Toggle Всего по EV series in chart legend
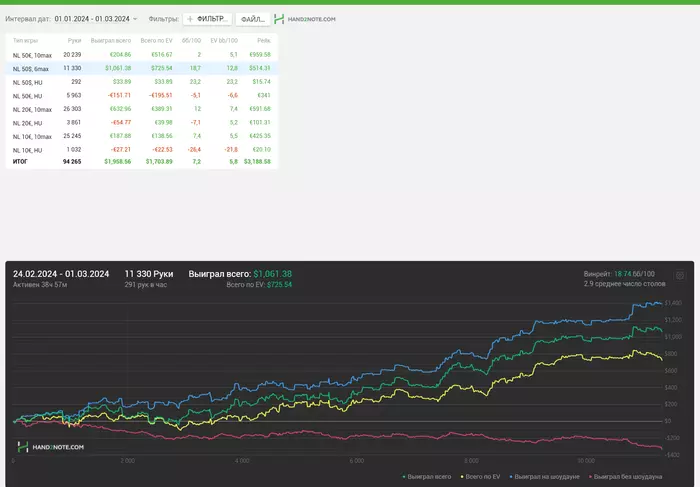 [x=480, y=477]
